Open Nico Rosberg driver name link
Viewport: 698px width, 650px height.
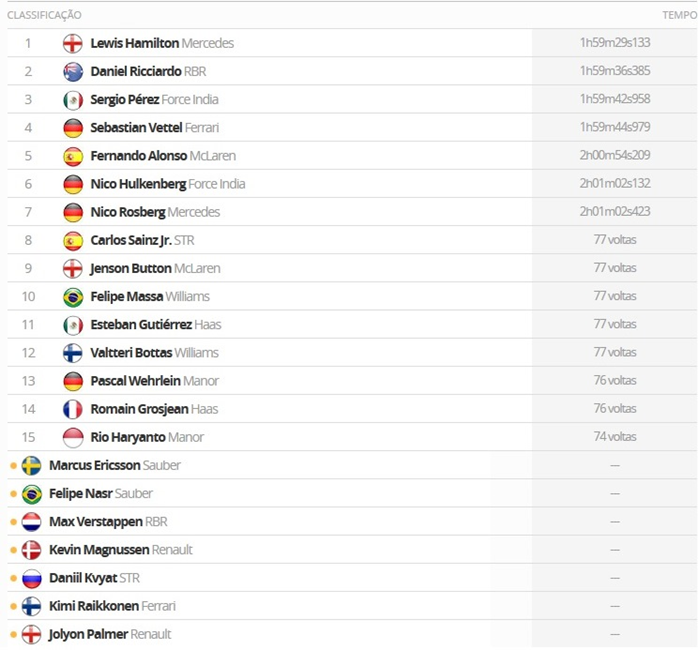coord(127,212)
